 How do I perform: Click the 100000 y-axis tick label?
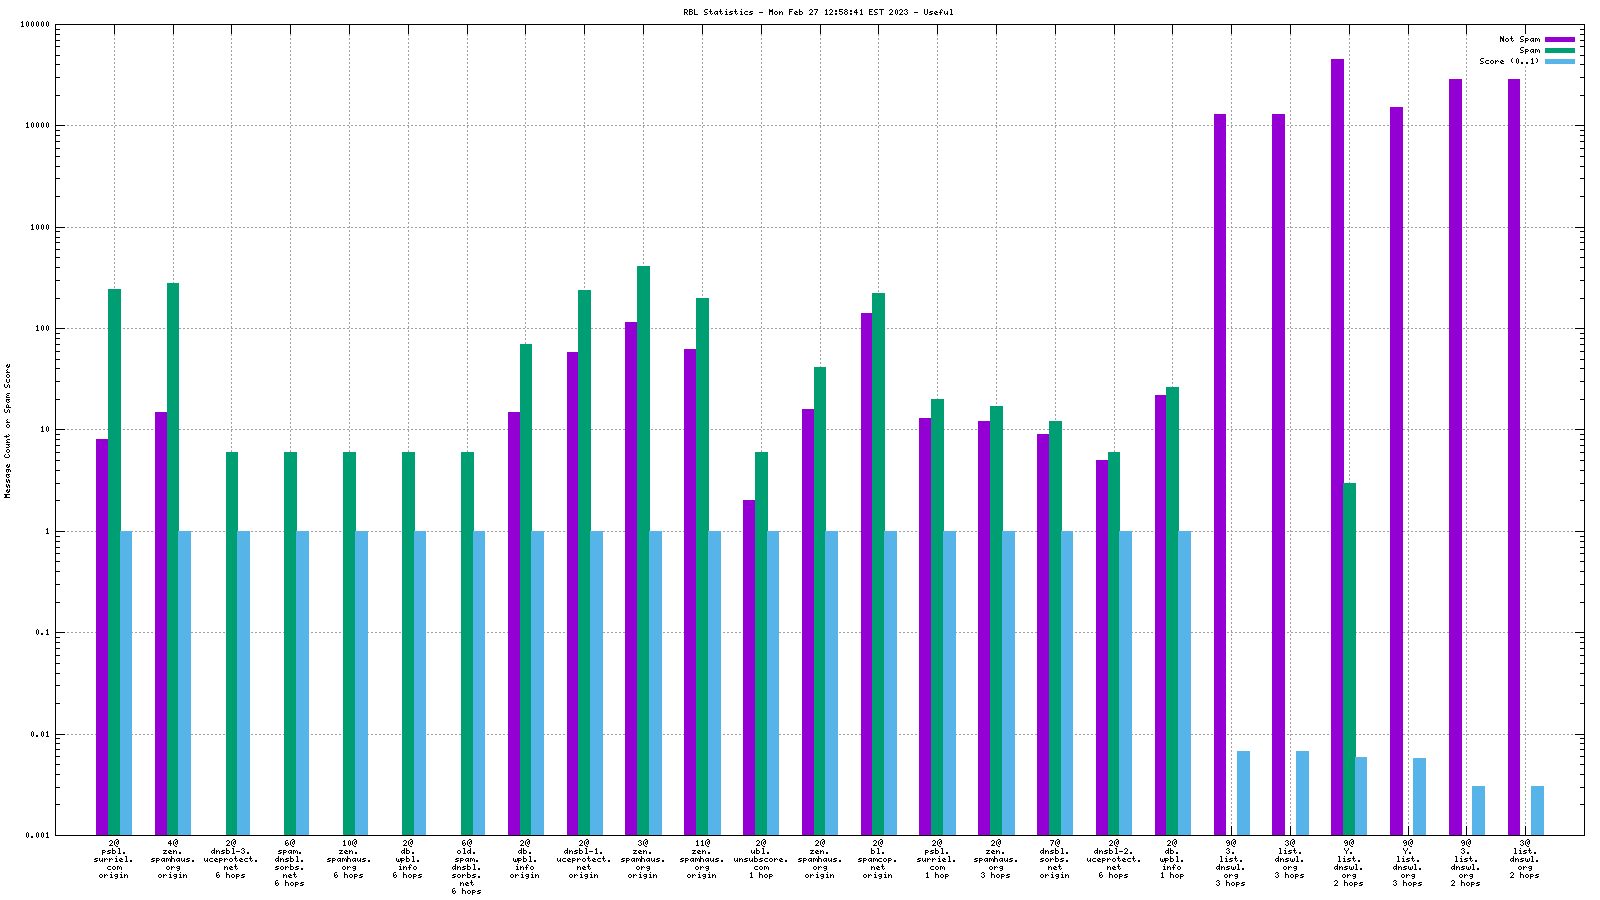36,25
